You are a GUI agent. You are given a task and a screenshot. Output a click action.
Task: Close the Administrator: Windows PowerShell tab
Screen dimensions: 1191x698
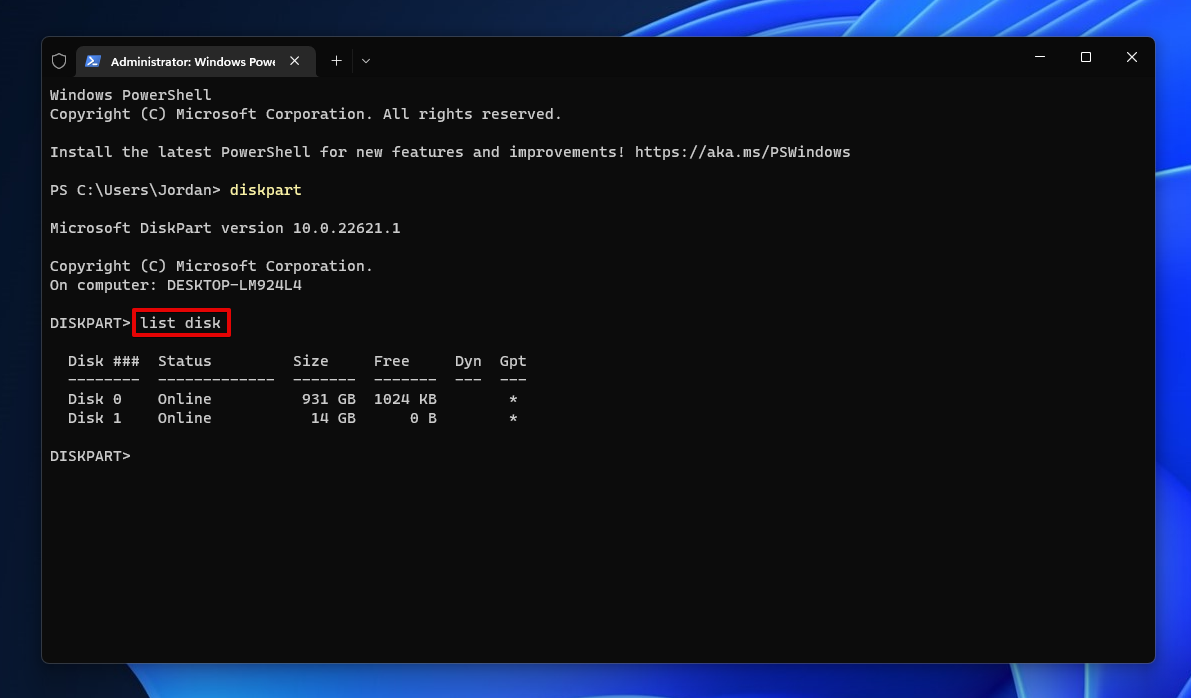point(295,61)
